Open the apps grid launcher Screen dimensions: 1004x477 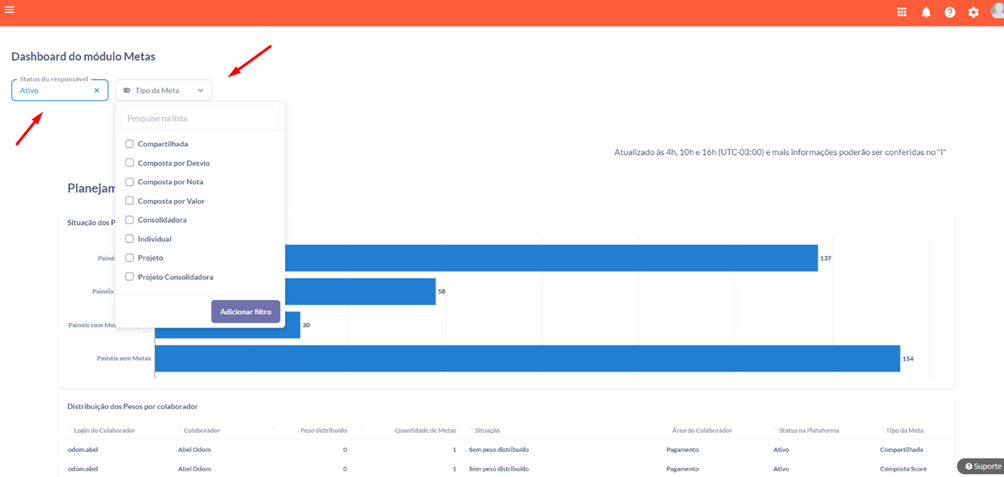point(901,12)
